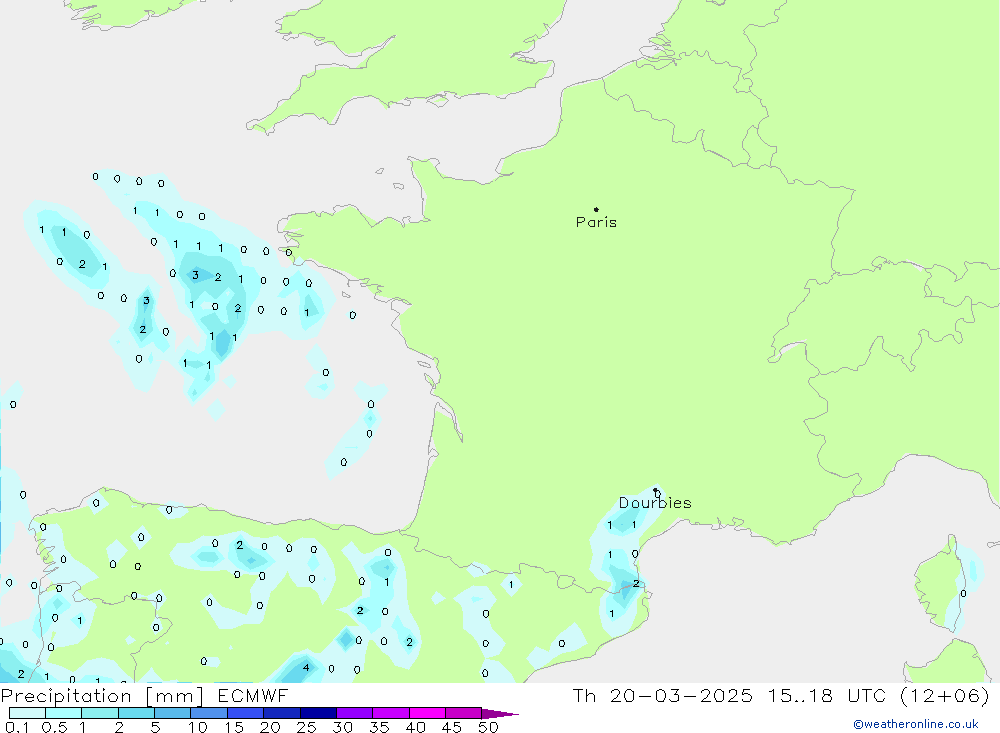Select the 25–30 mm navy legend swatch
1000x733 pixels.
pos(318,713)
